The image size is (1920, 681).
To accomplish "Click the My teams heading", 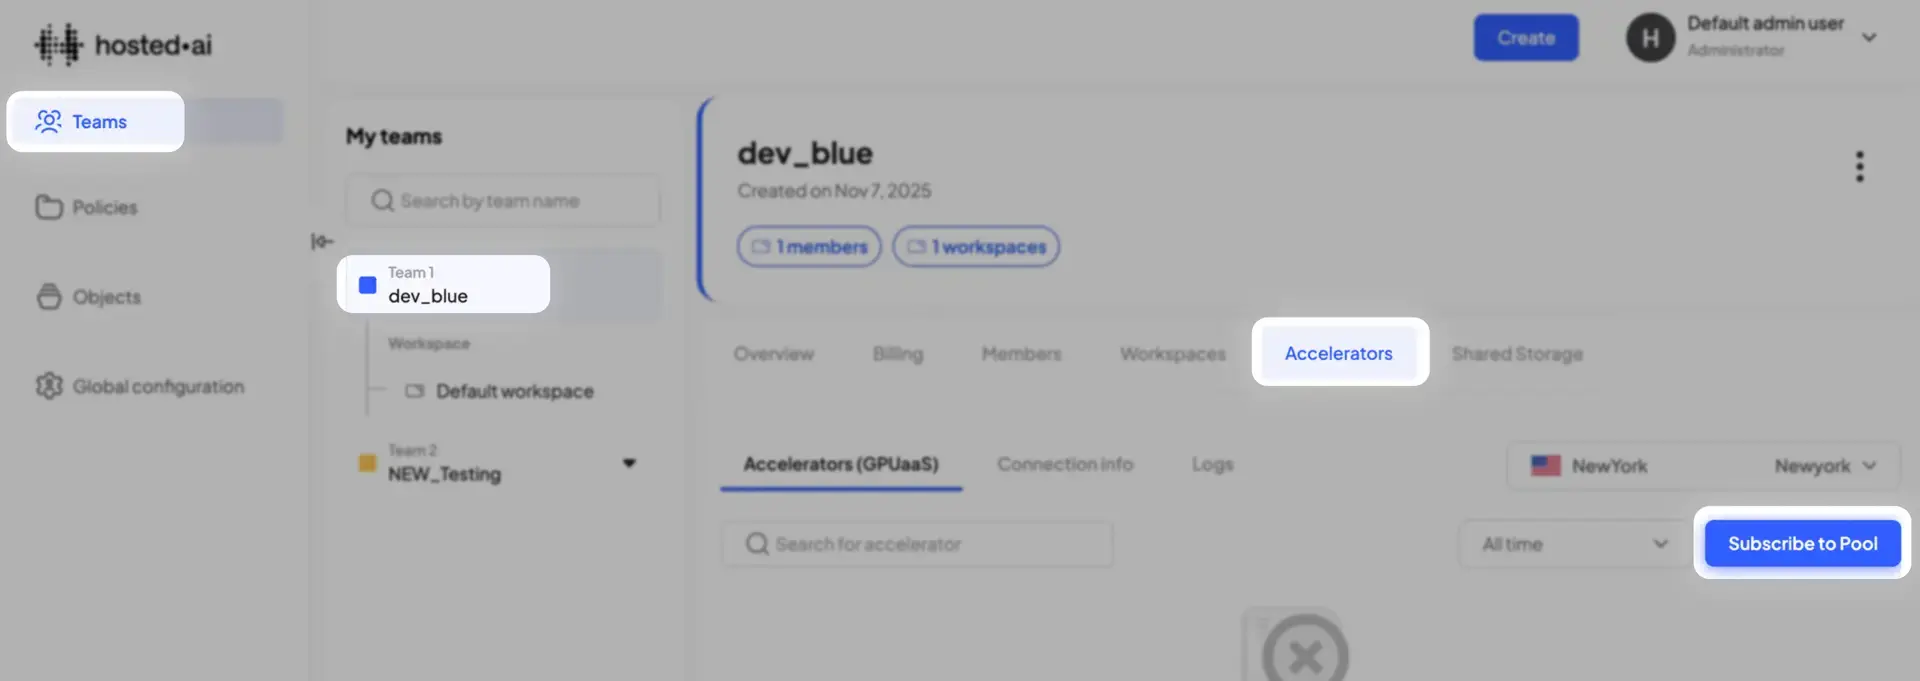I will tap(394, 136).
